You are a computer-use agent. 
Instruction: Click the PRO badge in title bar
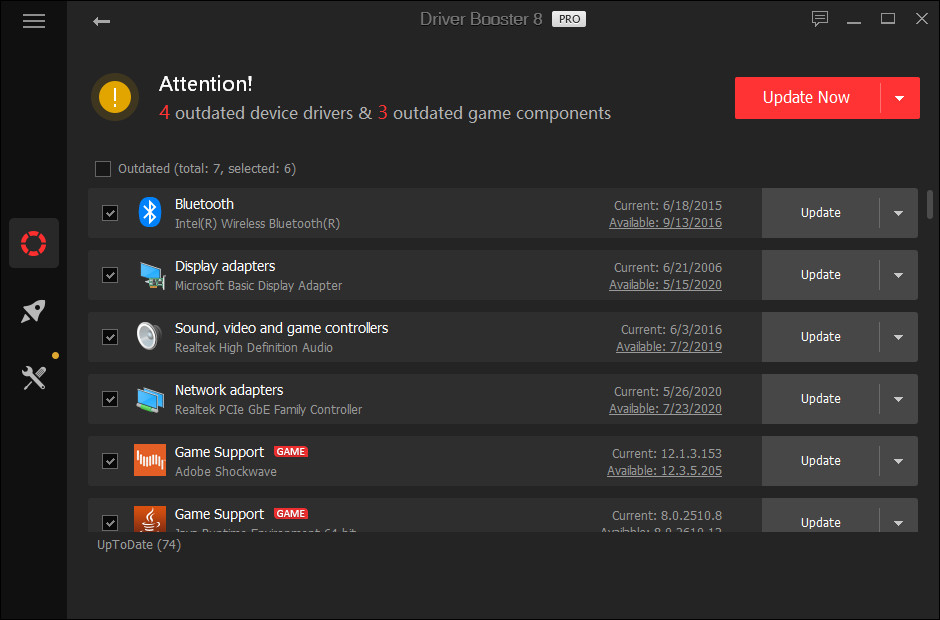(569, 19)
